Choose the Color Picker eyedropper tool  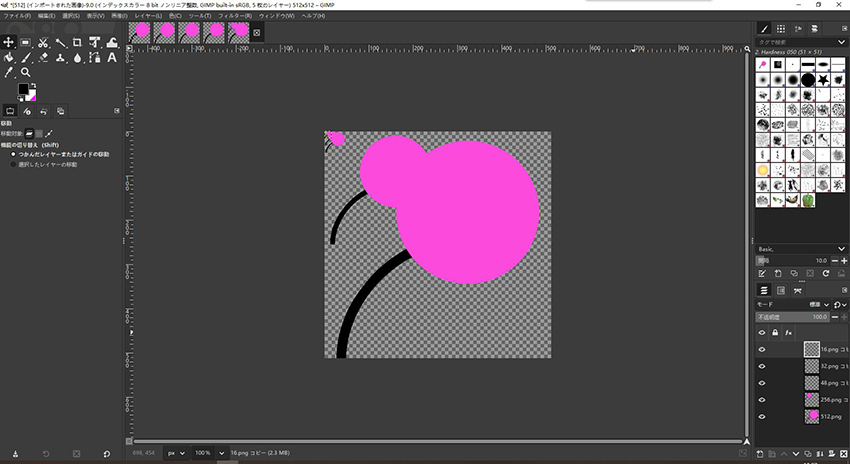(x=9, y=73)
